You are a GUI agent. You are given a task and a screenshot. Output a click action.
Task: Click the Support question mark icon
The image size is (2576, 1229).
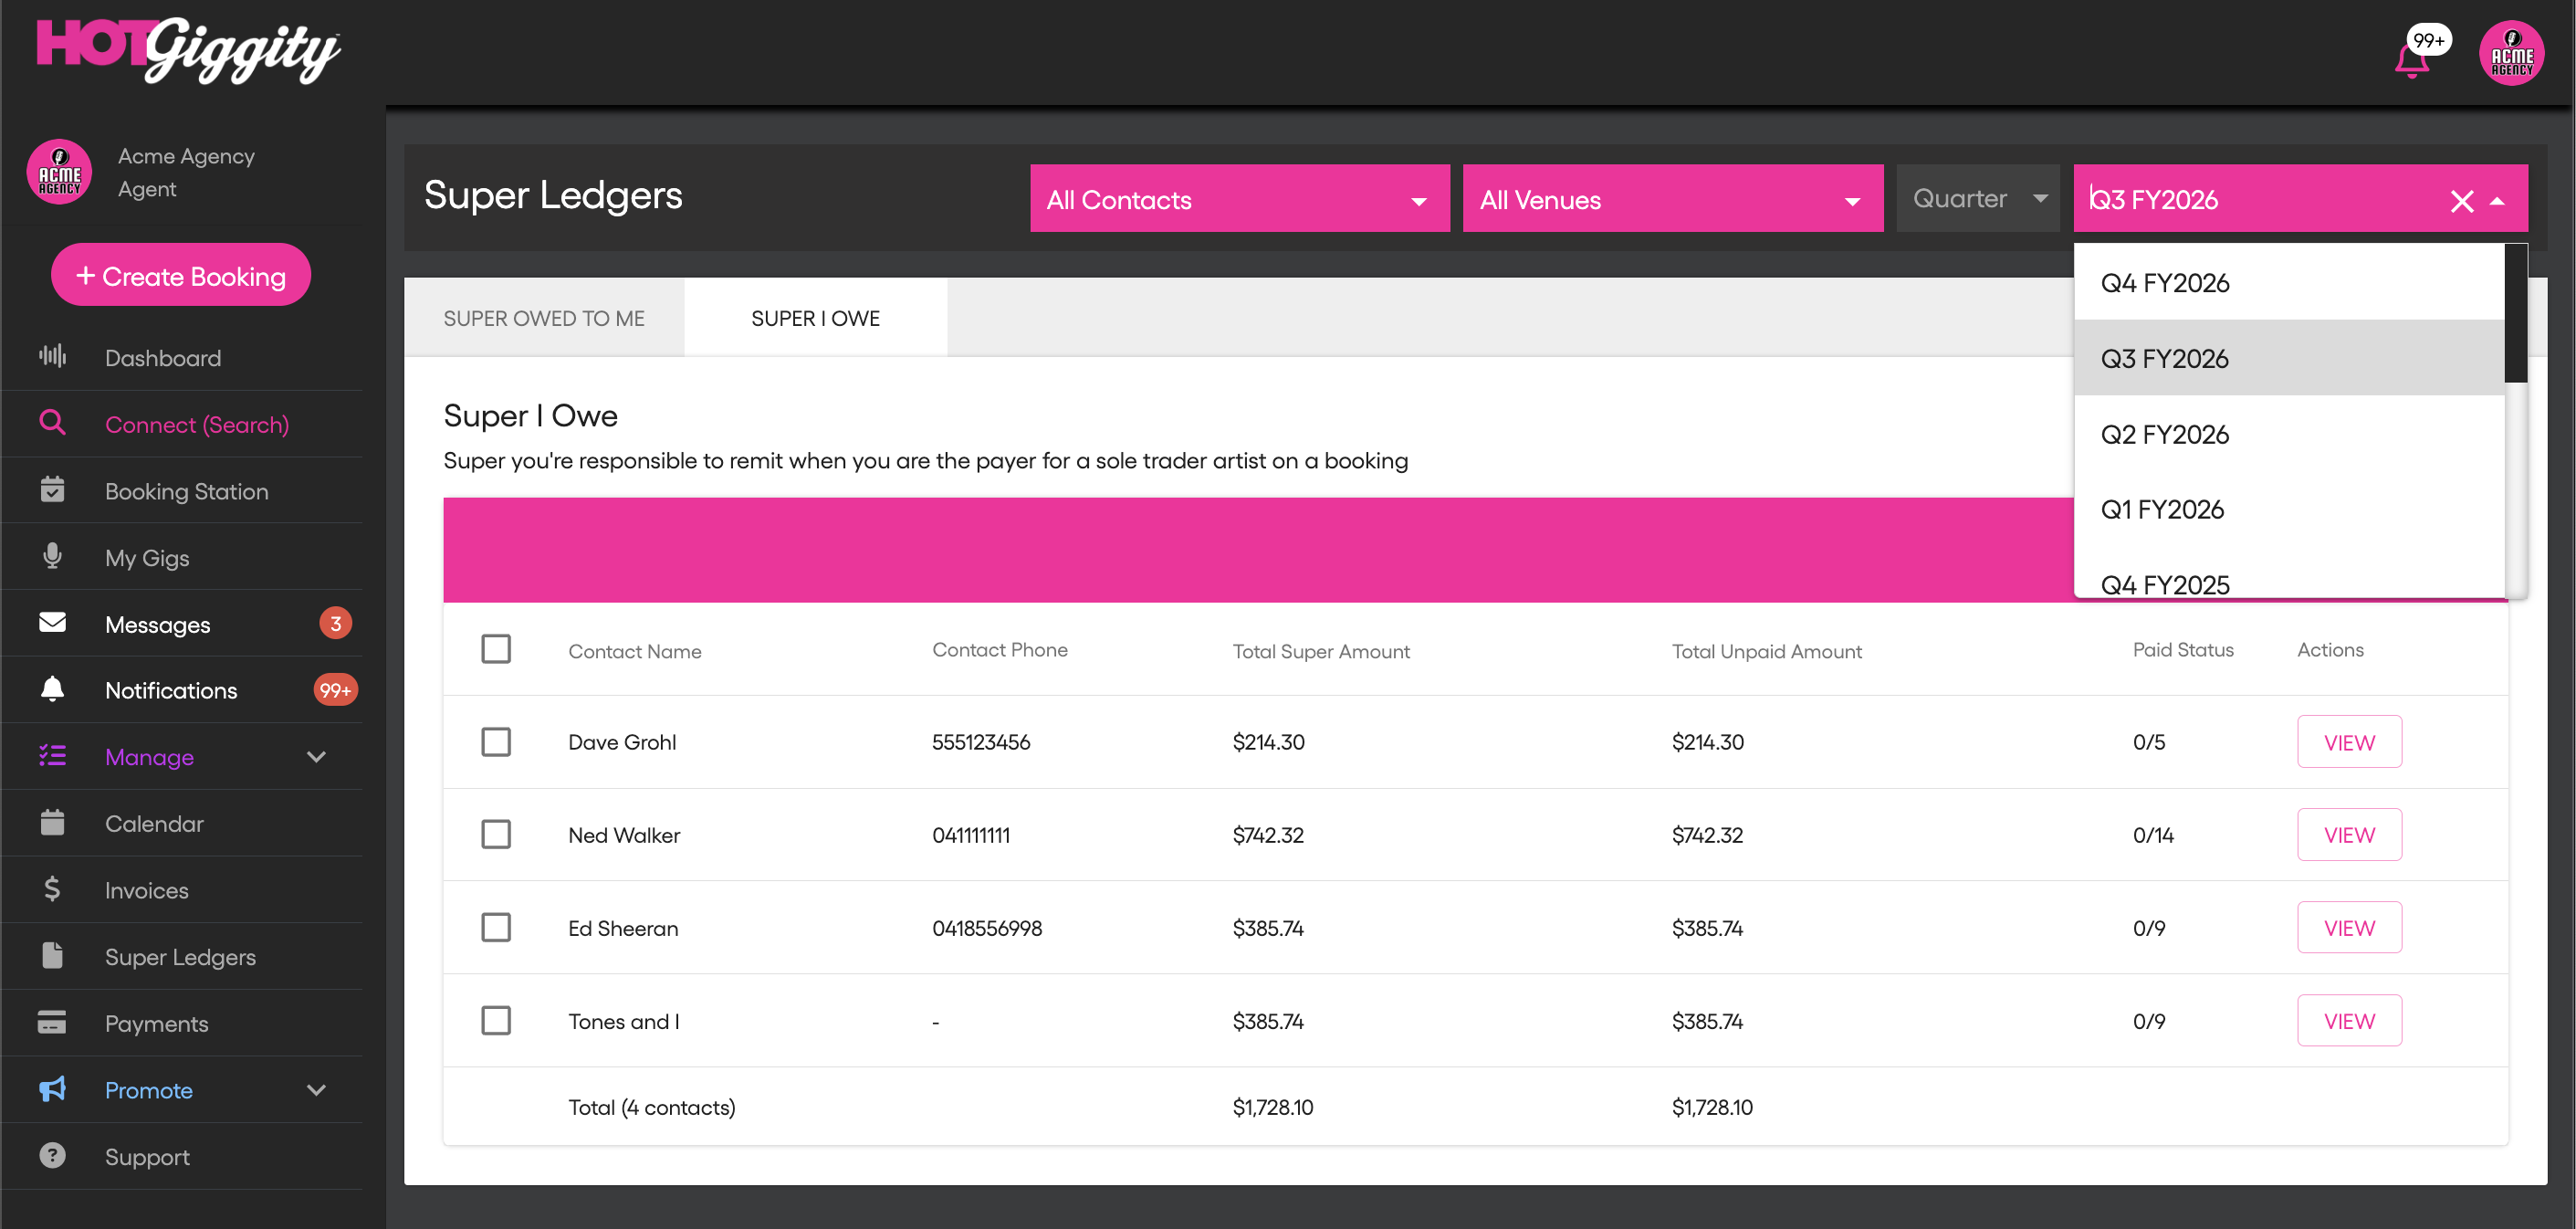(52, 1155)
